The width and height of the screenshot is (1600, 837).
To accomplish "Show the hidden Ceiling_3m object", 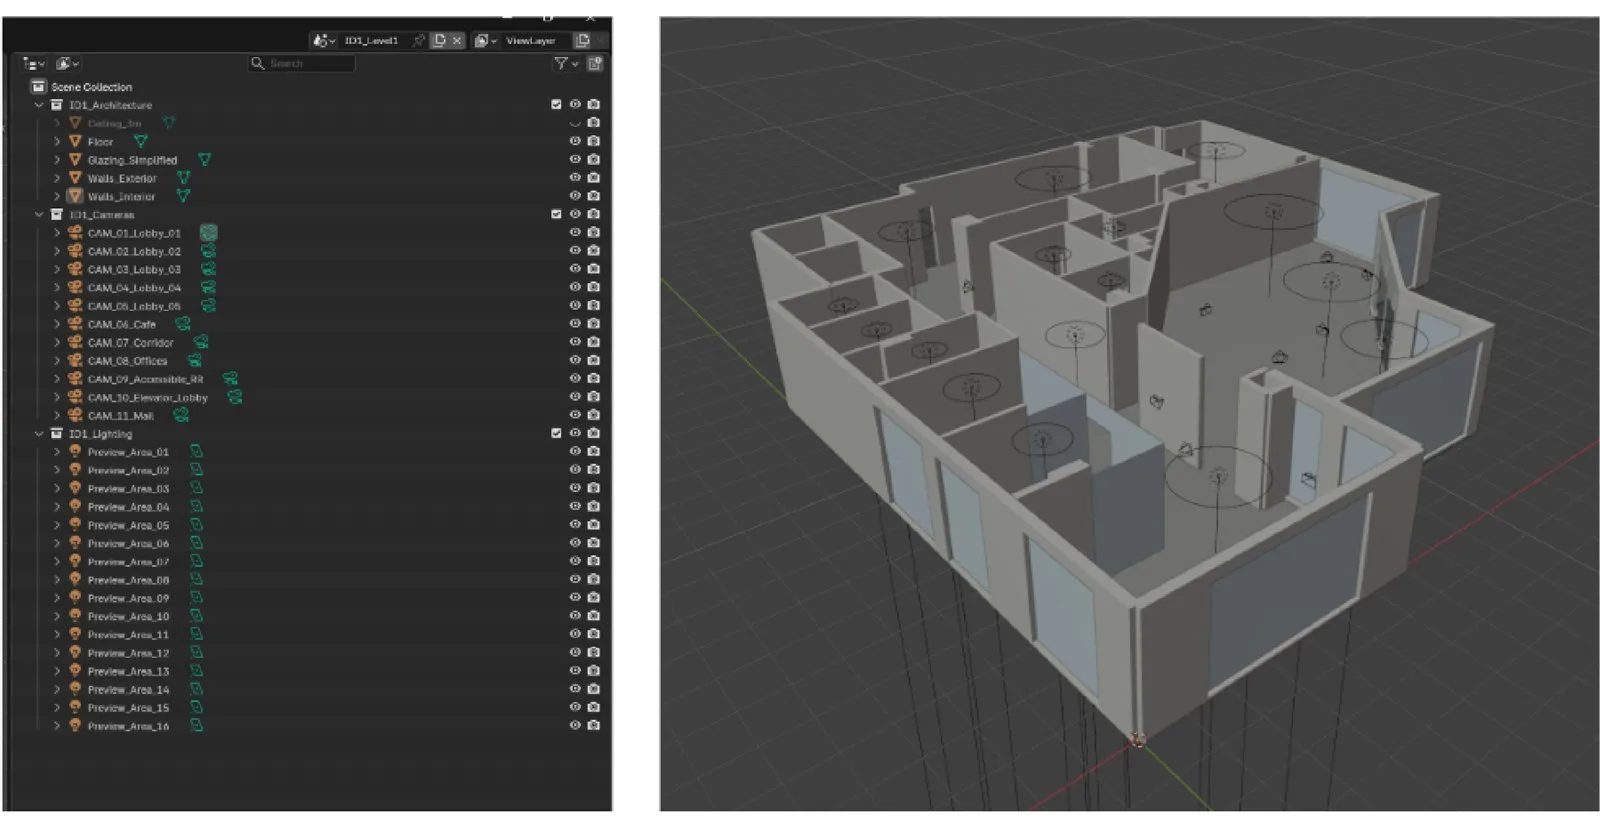I will pyautogui.click(x=575, y=123).
